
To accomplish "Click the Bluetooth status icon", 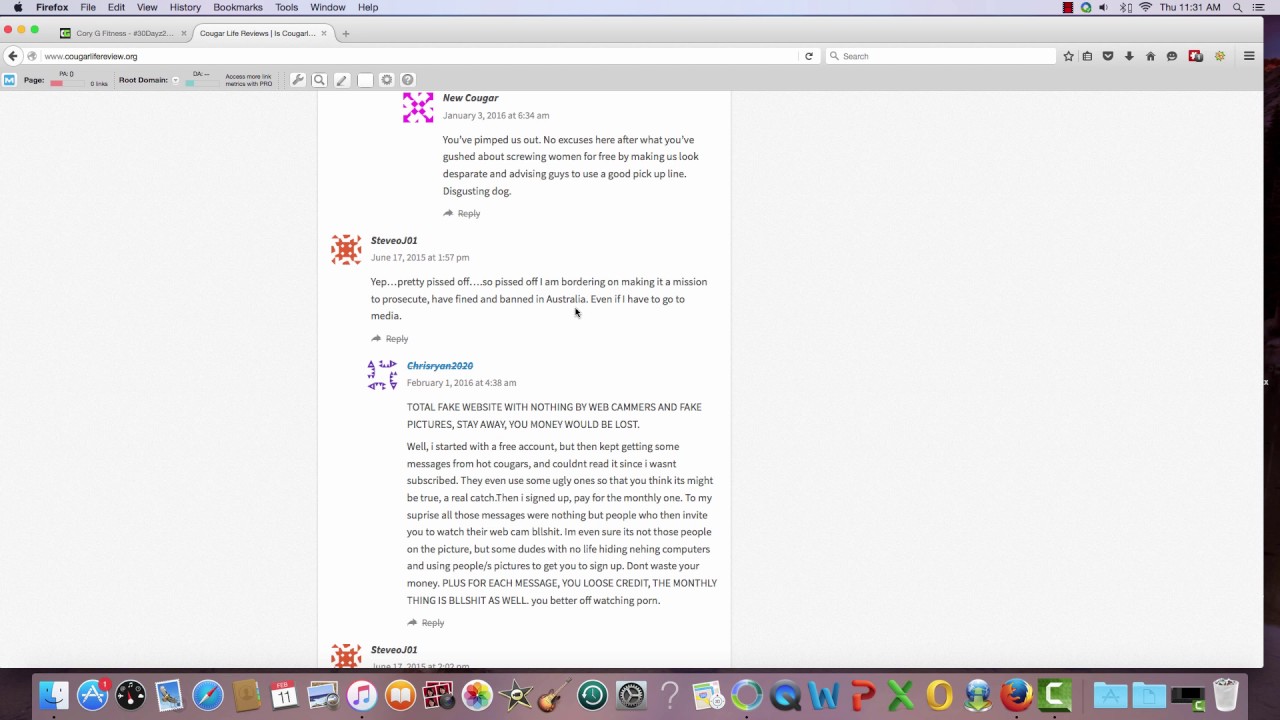I will coord(1125,7).
